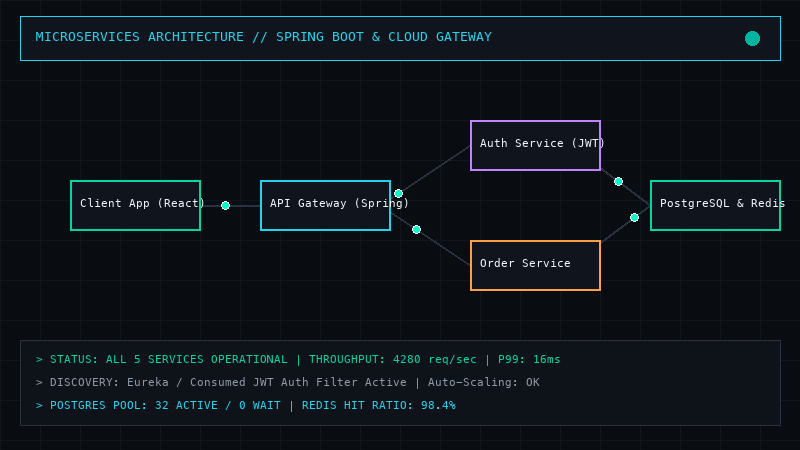
Task: Click the STATUS: ALL 5 SERVICES OPERATIONAL line
Action: click(x=298, y=359)
